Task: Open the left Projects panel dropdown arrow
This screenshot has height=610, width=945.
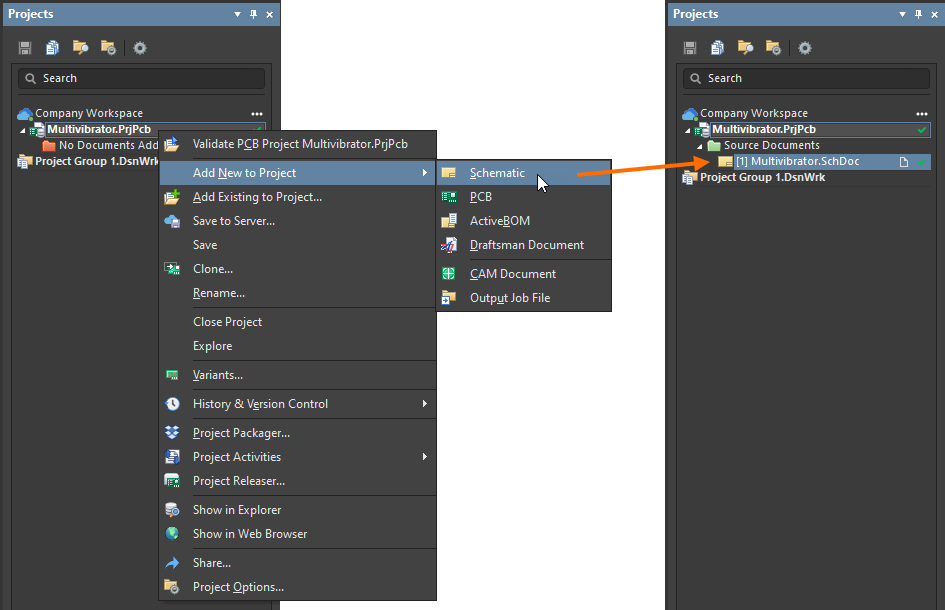Action: coord(237,15)
